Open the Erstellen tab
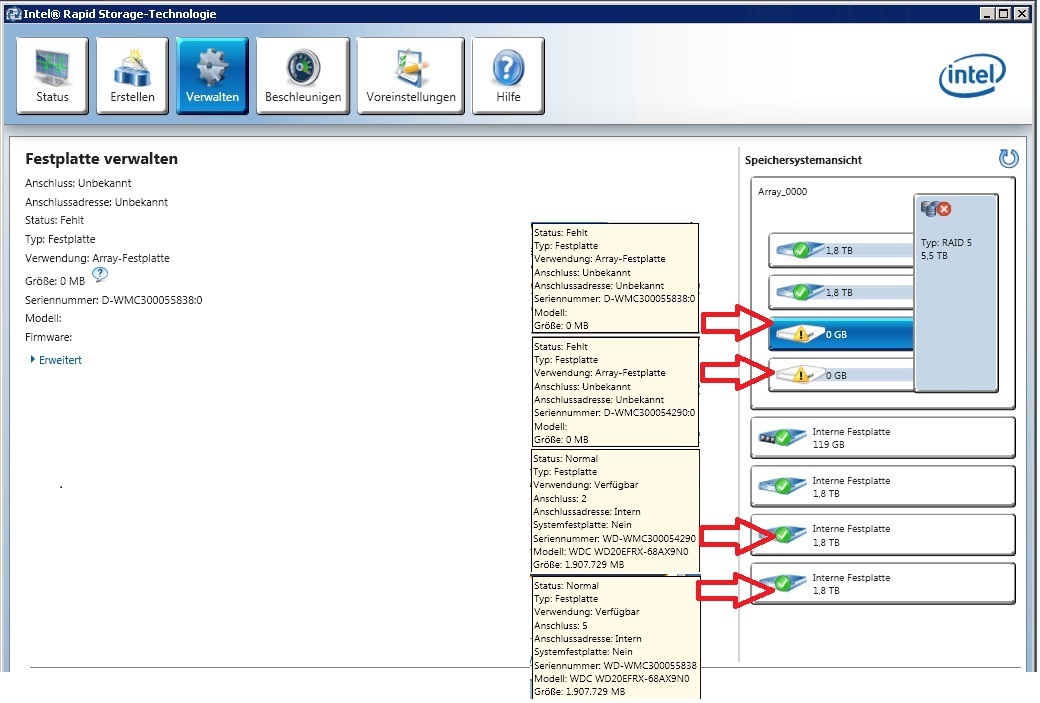The height and width of the screenshot is (703, 1040). pos(132,76)
